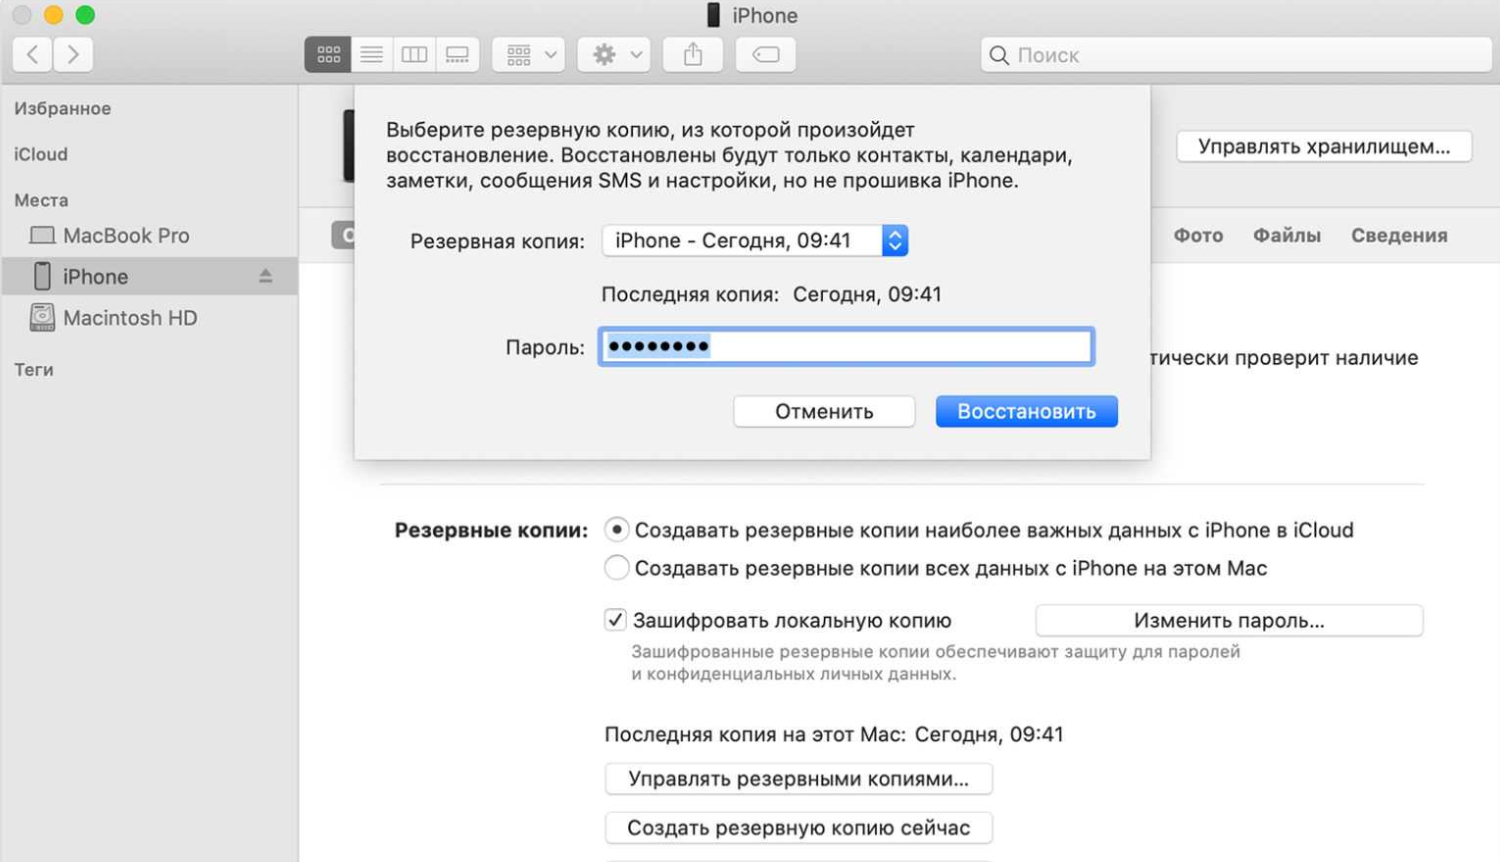Select backup to iCloud radio button
This screenshot has width=1500, height=862.
(x=617, y=530)
